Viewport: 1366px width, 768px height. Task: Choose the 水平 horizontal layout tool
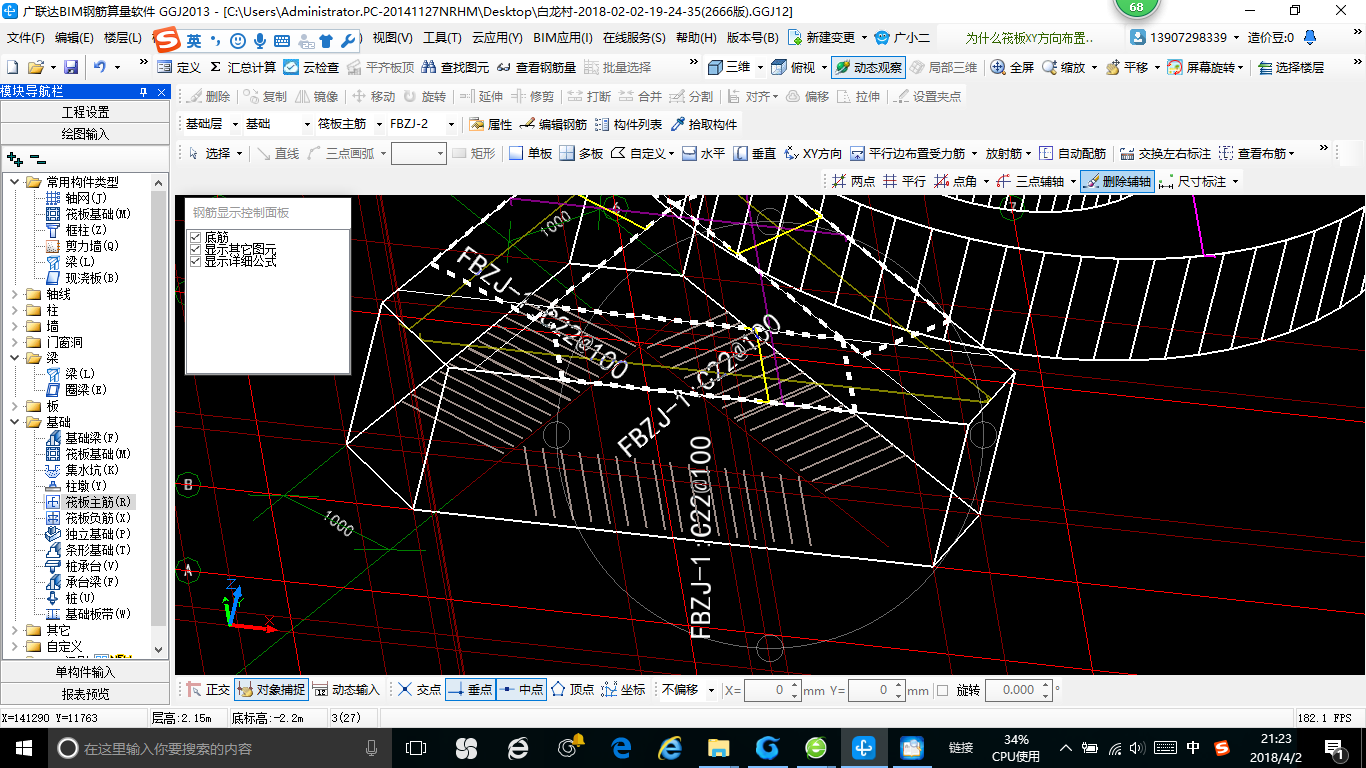tap(703, 153)
